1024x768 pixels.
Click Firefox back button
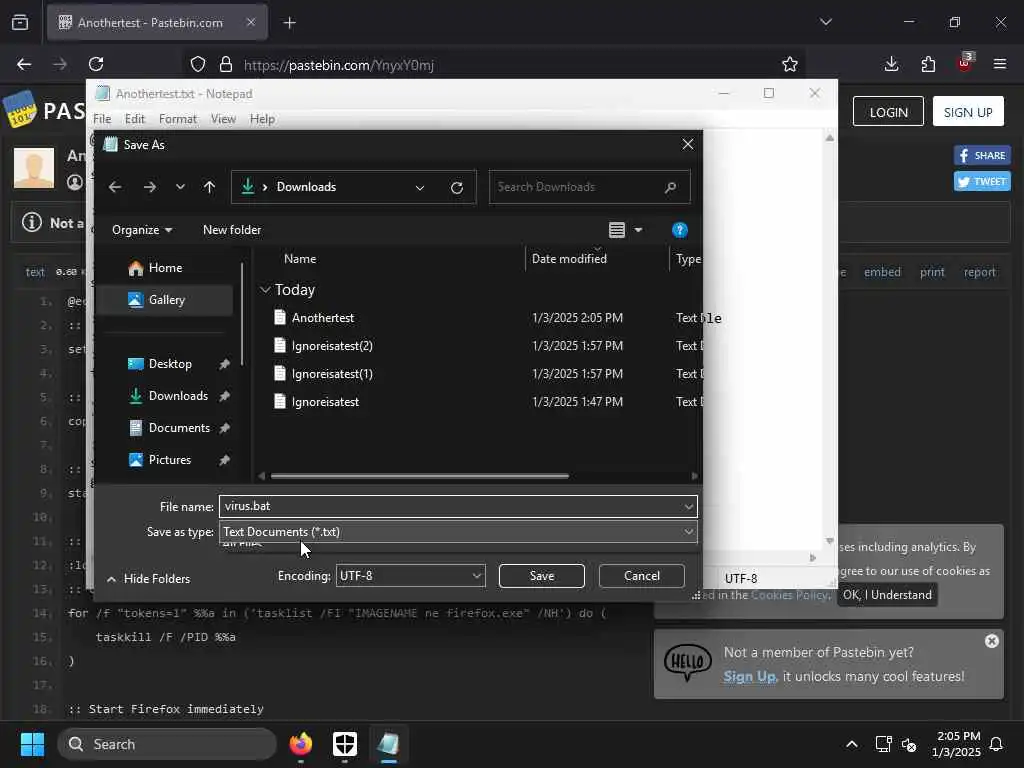[x=24, y=64]
